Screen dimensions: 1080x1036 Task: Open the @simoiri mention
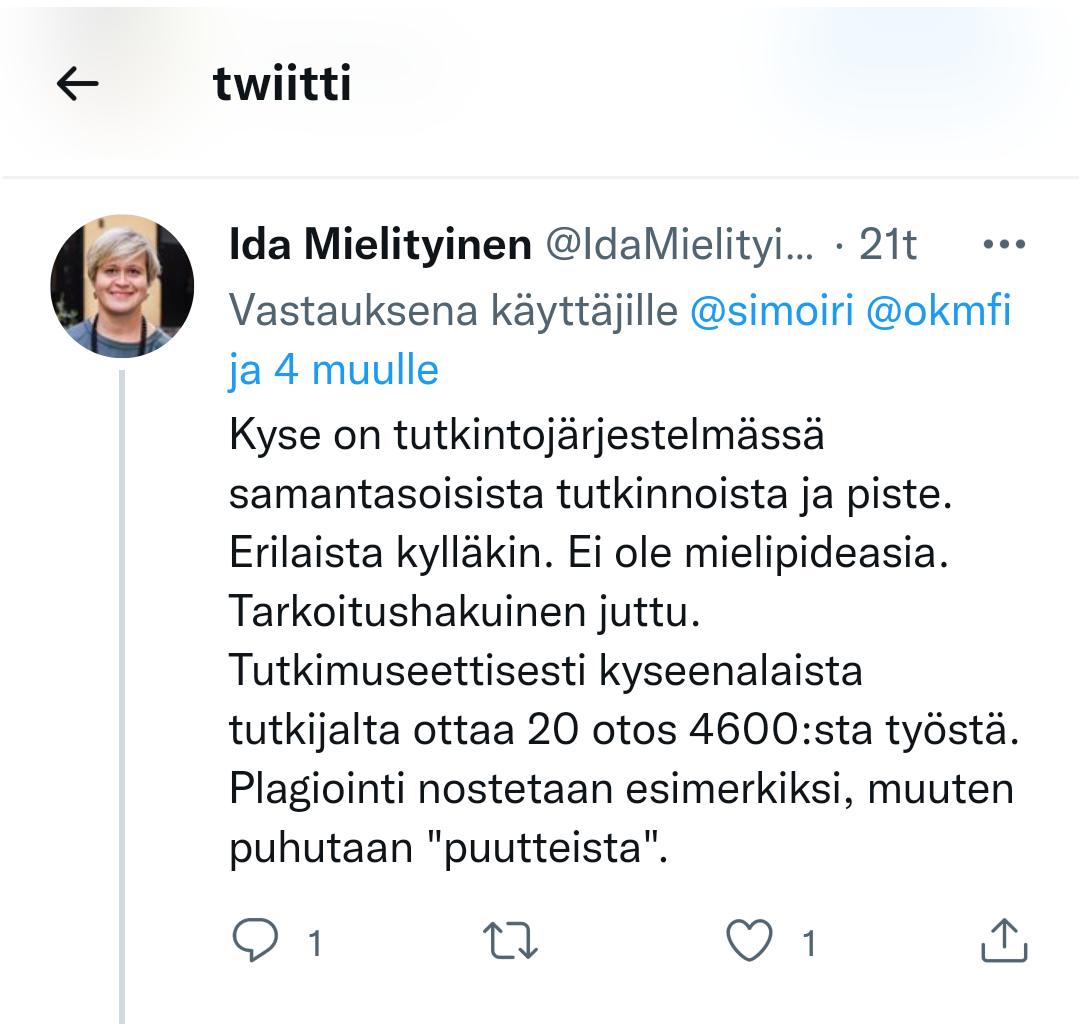point(771,312)
